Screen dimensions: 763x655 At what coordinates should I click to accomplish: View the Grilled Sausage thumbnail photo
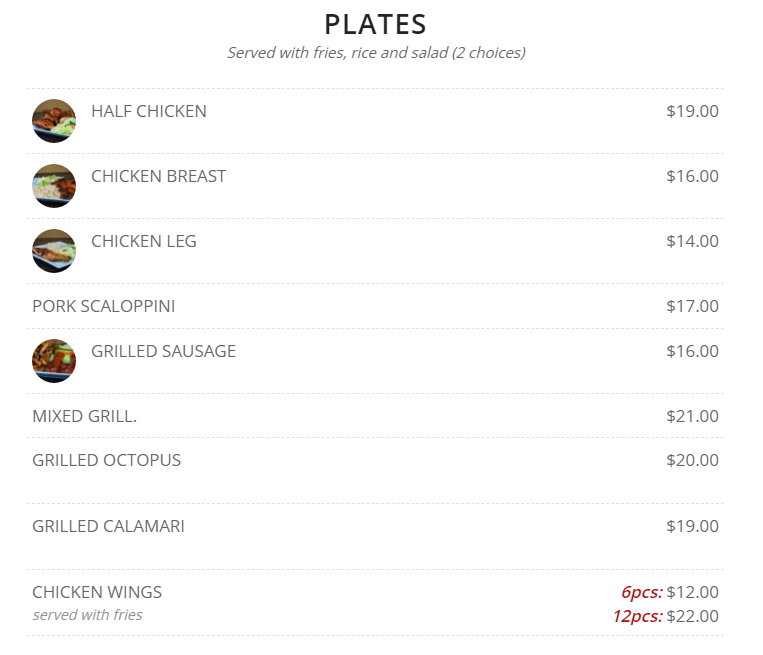(x=54, y=361)
